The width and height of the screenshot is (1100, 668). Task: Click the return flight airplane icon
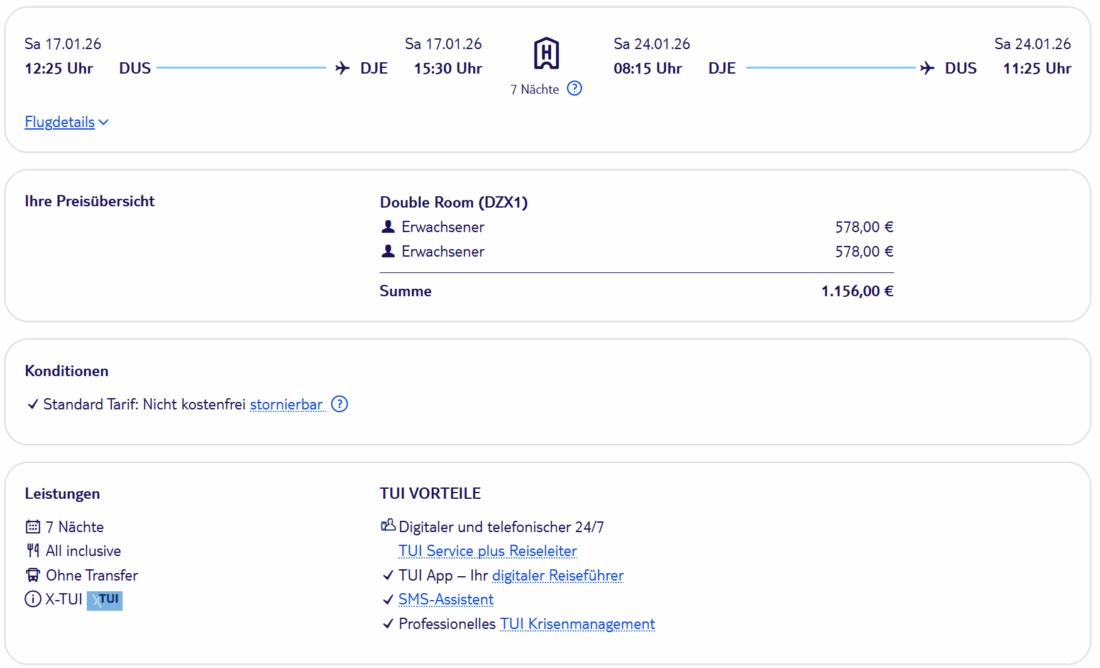(927, 68)
